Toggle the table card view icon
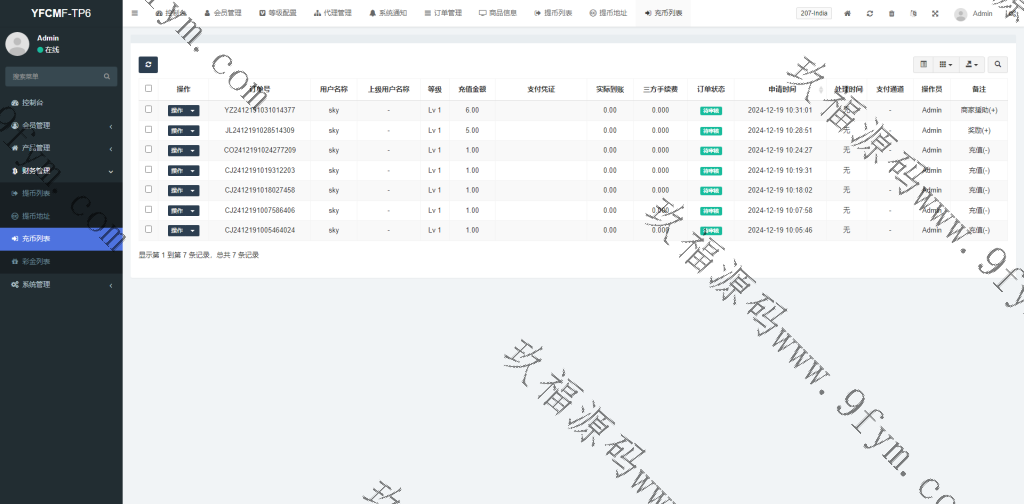 click(923, 64)
